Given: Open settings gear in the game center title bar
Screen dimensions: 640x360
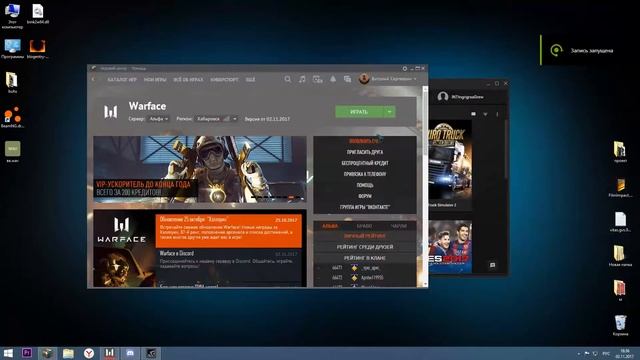Looking at the screenshot, I should (404, 69).
